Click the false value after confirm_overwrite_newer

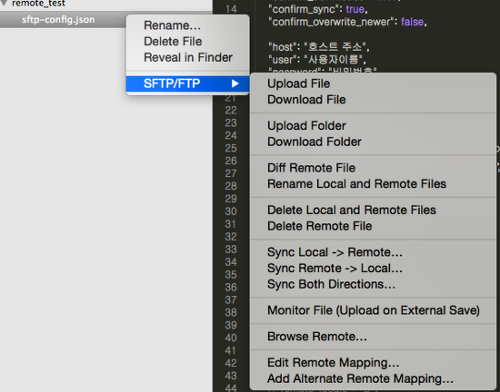413,22
